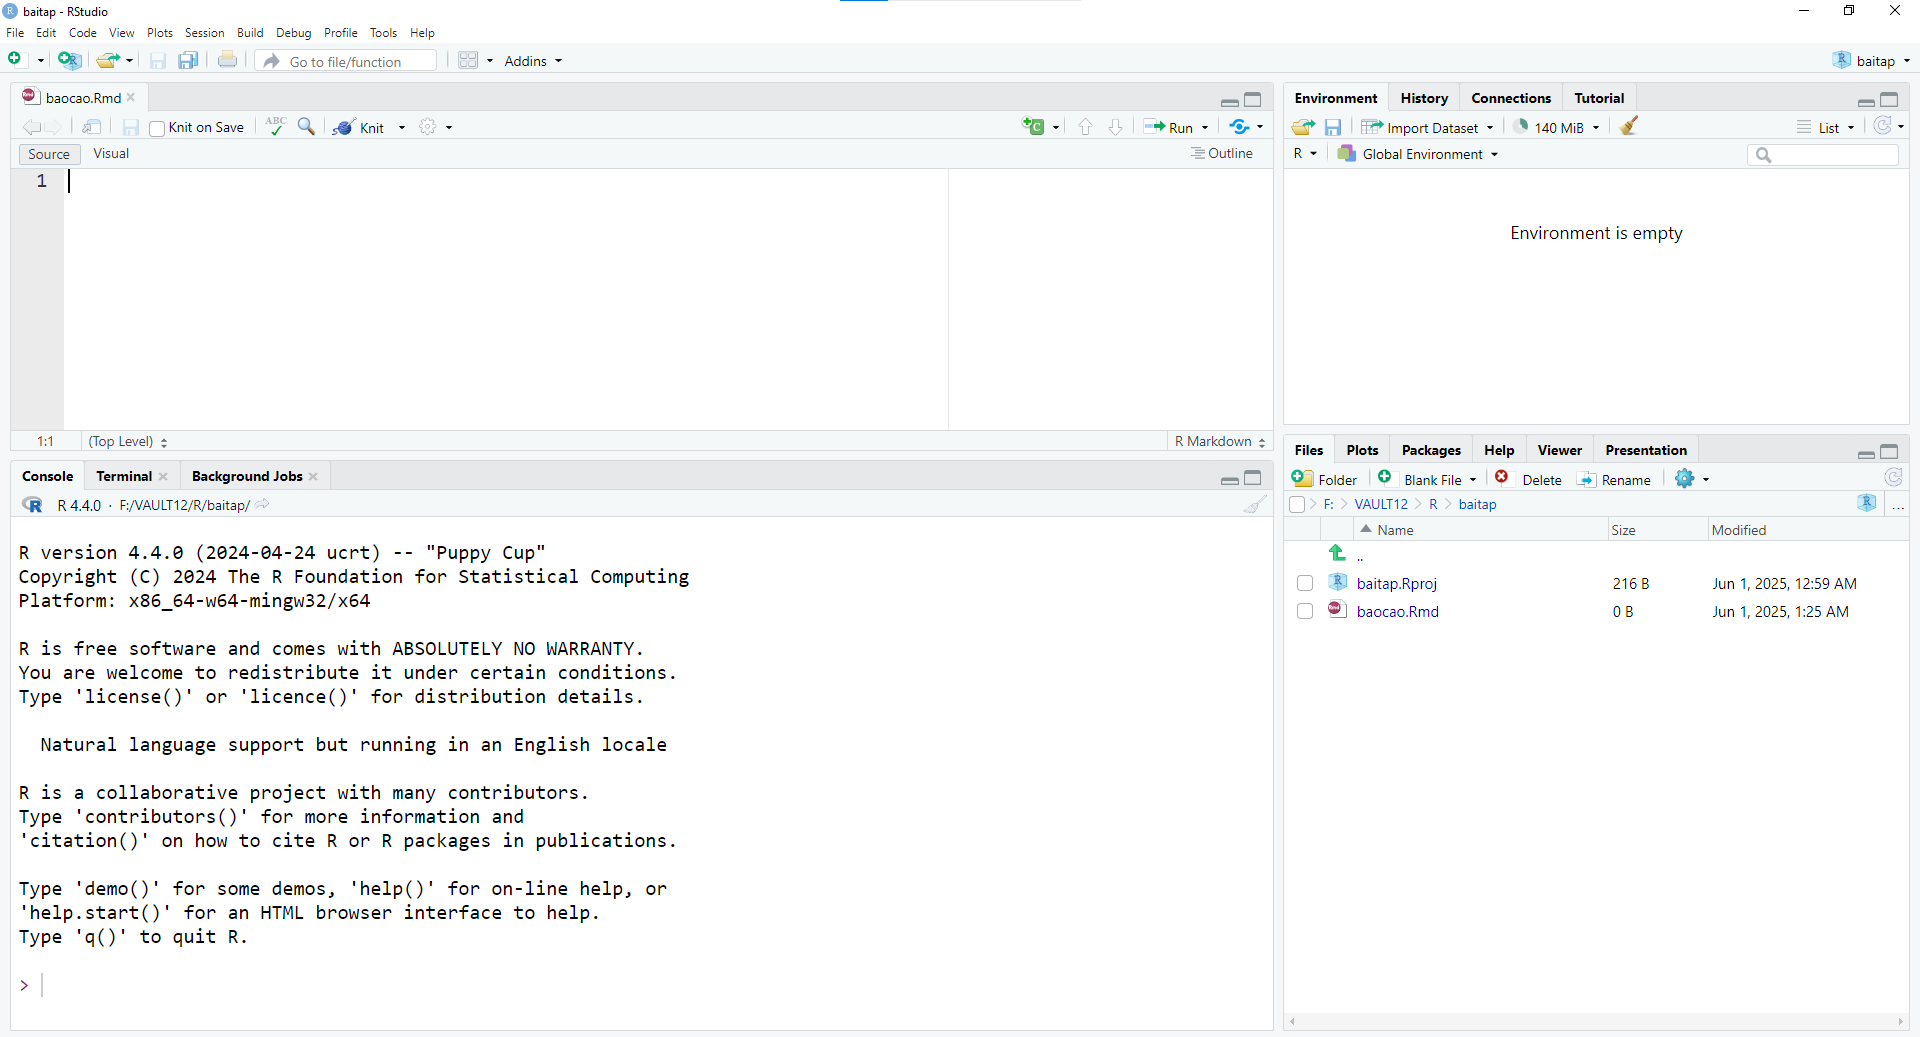1920x1037 pixels.
Task: Open Import Dataset dropdown
Action: [x=1427, y=127]
